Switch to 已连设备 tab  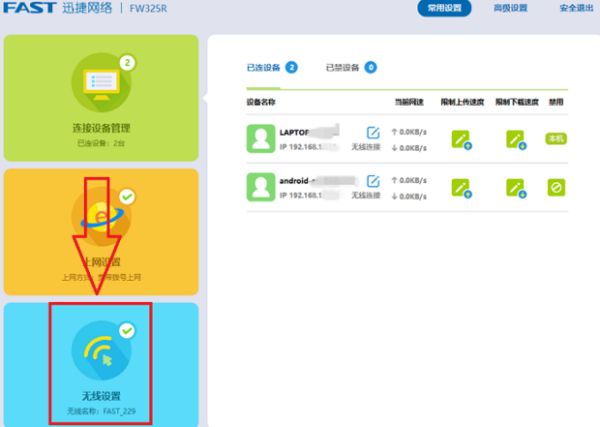264,68
